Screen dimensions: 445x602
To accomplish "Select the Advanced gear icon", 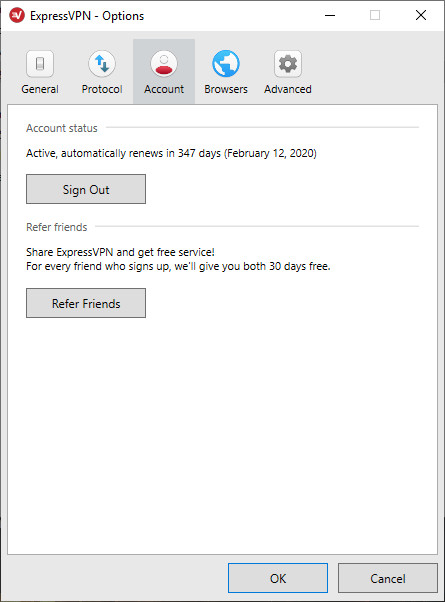I will (288, 64).
